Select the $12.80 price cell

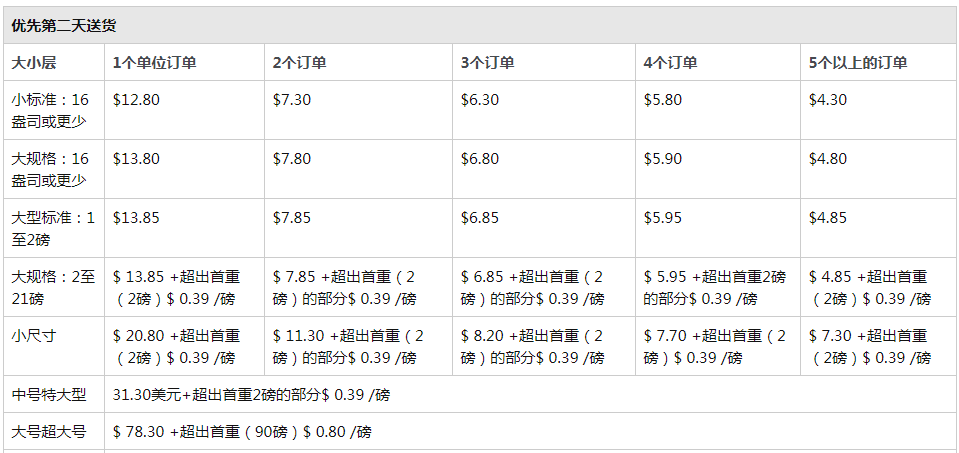point(136,100)
